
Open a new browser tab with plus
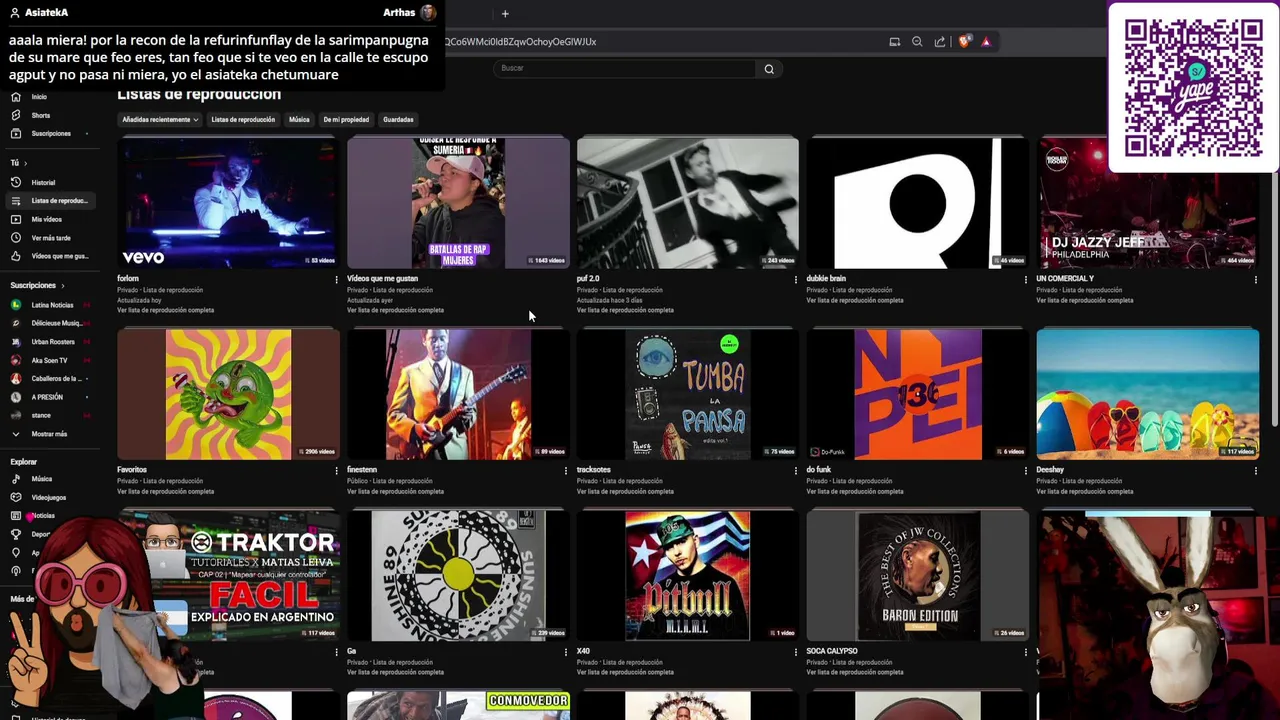tap(505, 14)
